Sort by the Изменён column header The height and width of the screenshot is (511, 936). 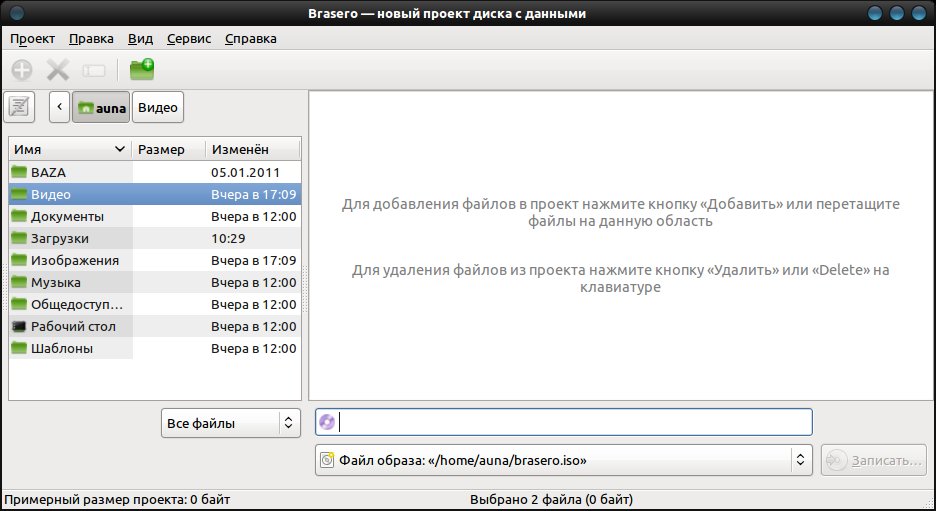[x=253, y=149]
